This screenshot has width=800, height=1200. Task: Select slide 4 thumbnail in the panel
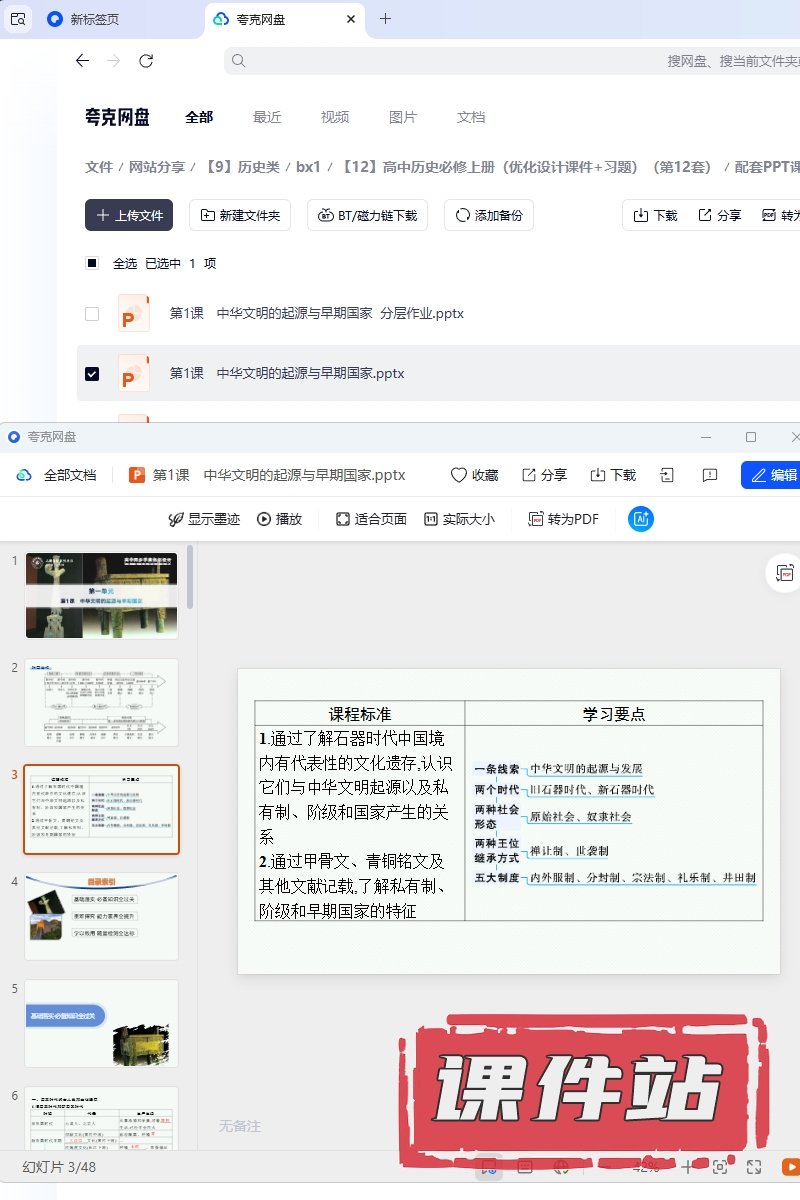(x=101, y=916)
